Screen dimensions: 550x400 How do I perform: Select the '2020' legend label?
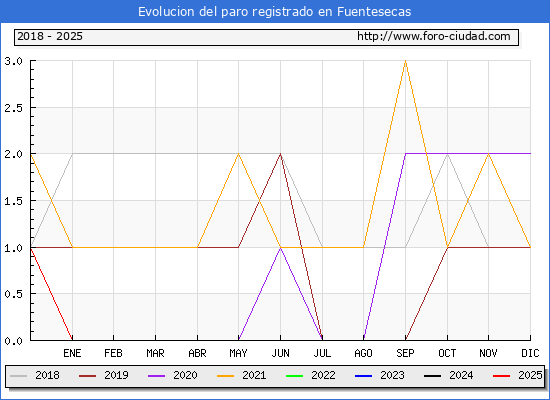pos(185,375)
